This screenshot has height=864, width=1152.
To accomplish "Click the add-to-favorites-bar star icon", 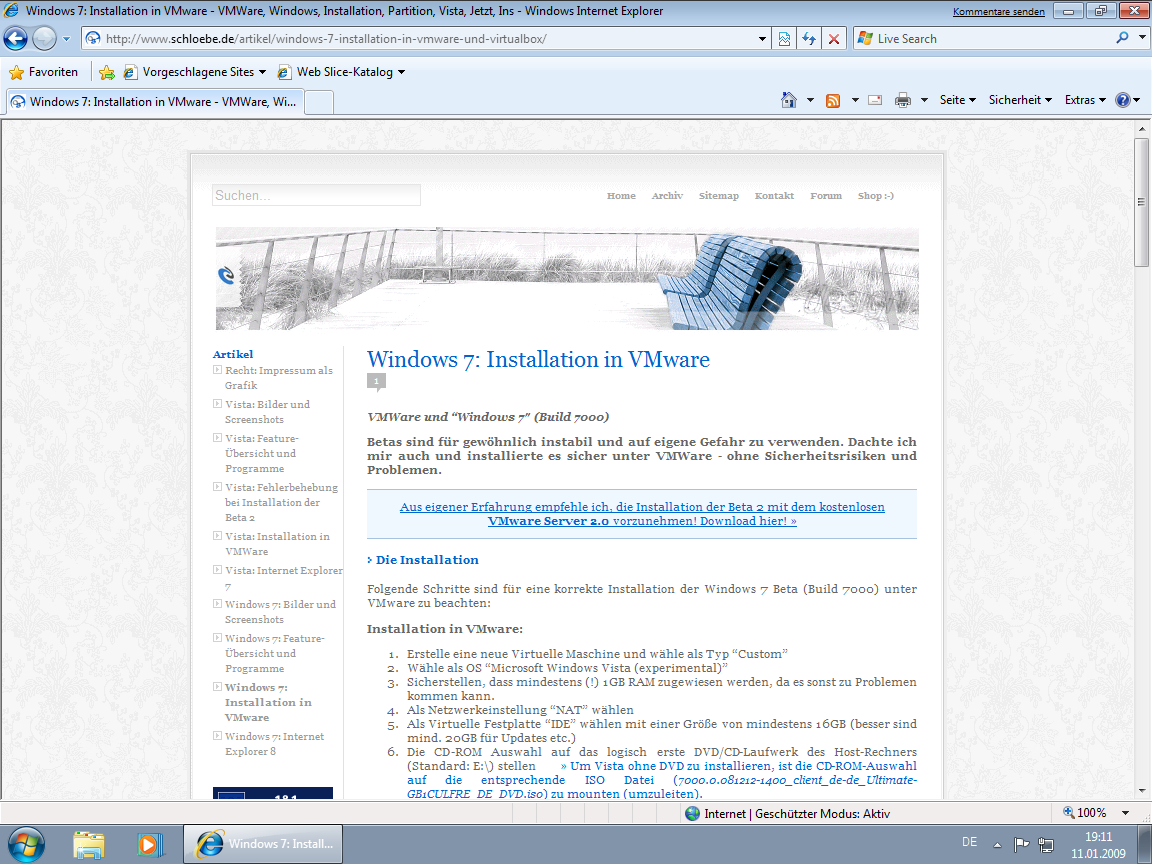I will click(107, 72).
